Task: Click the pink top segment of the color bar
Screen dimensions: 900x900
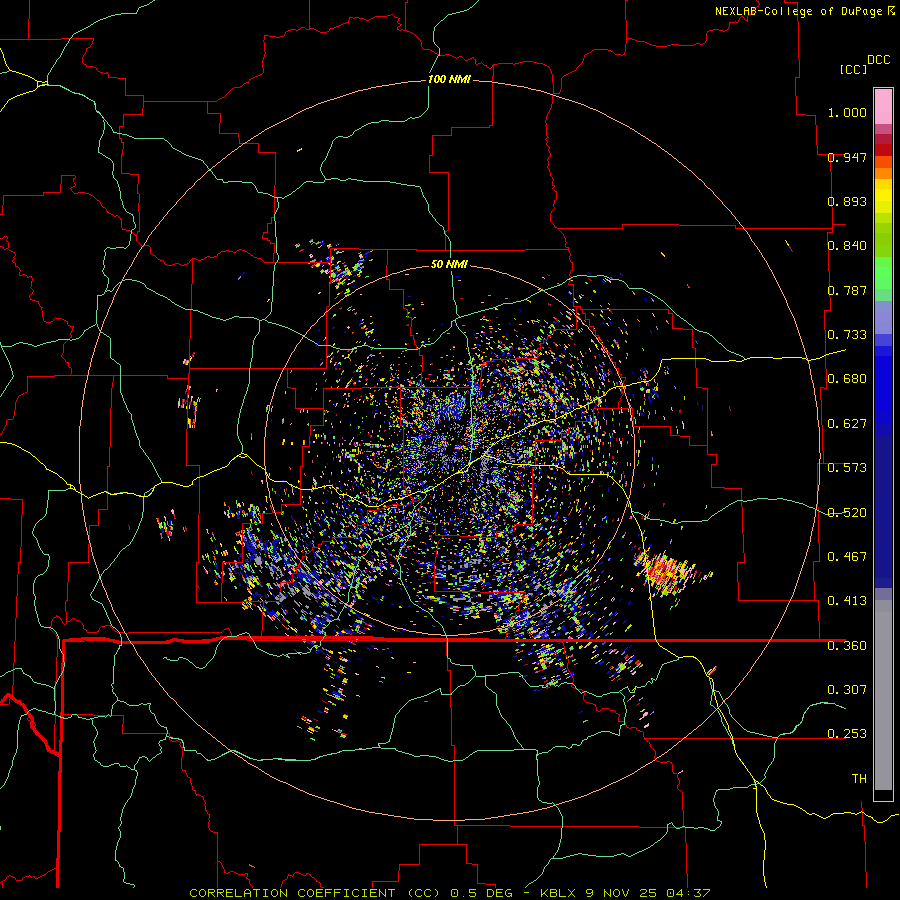Action: (883, 106)
